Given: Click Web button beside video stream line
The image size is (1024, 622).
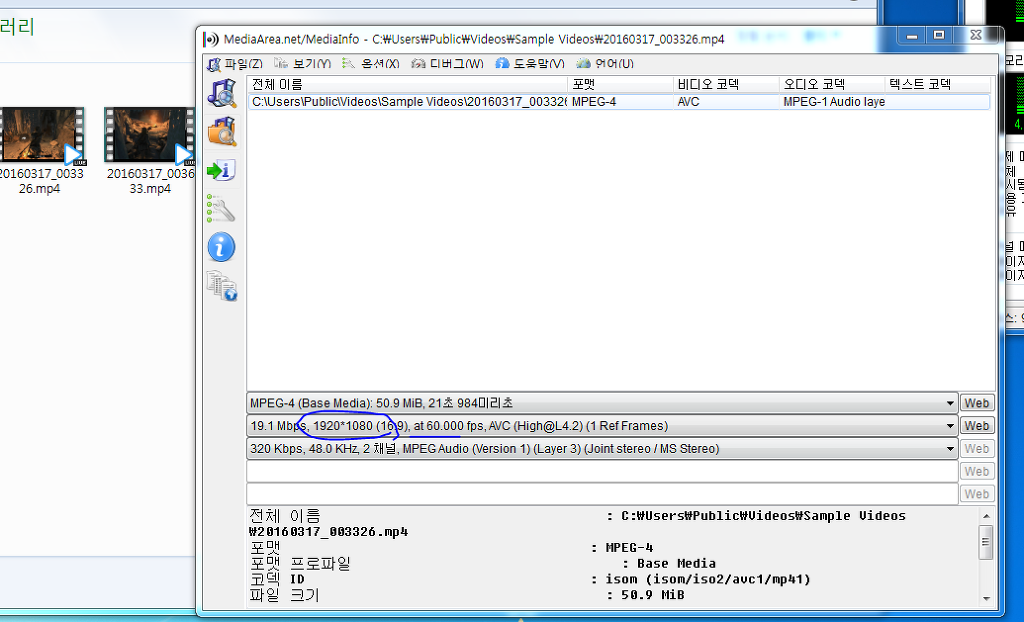Looking at the screenshot, I should coord(977,426).
